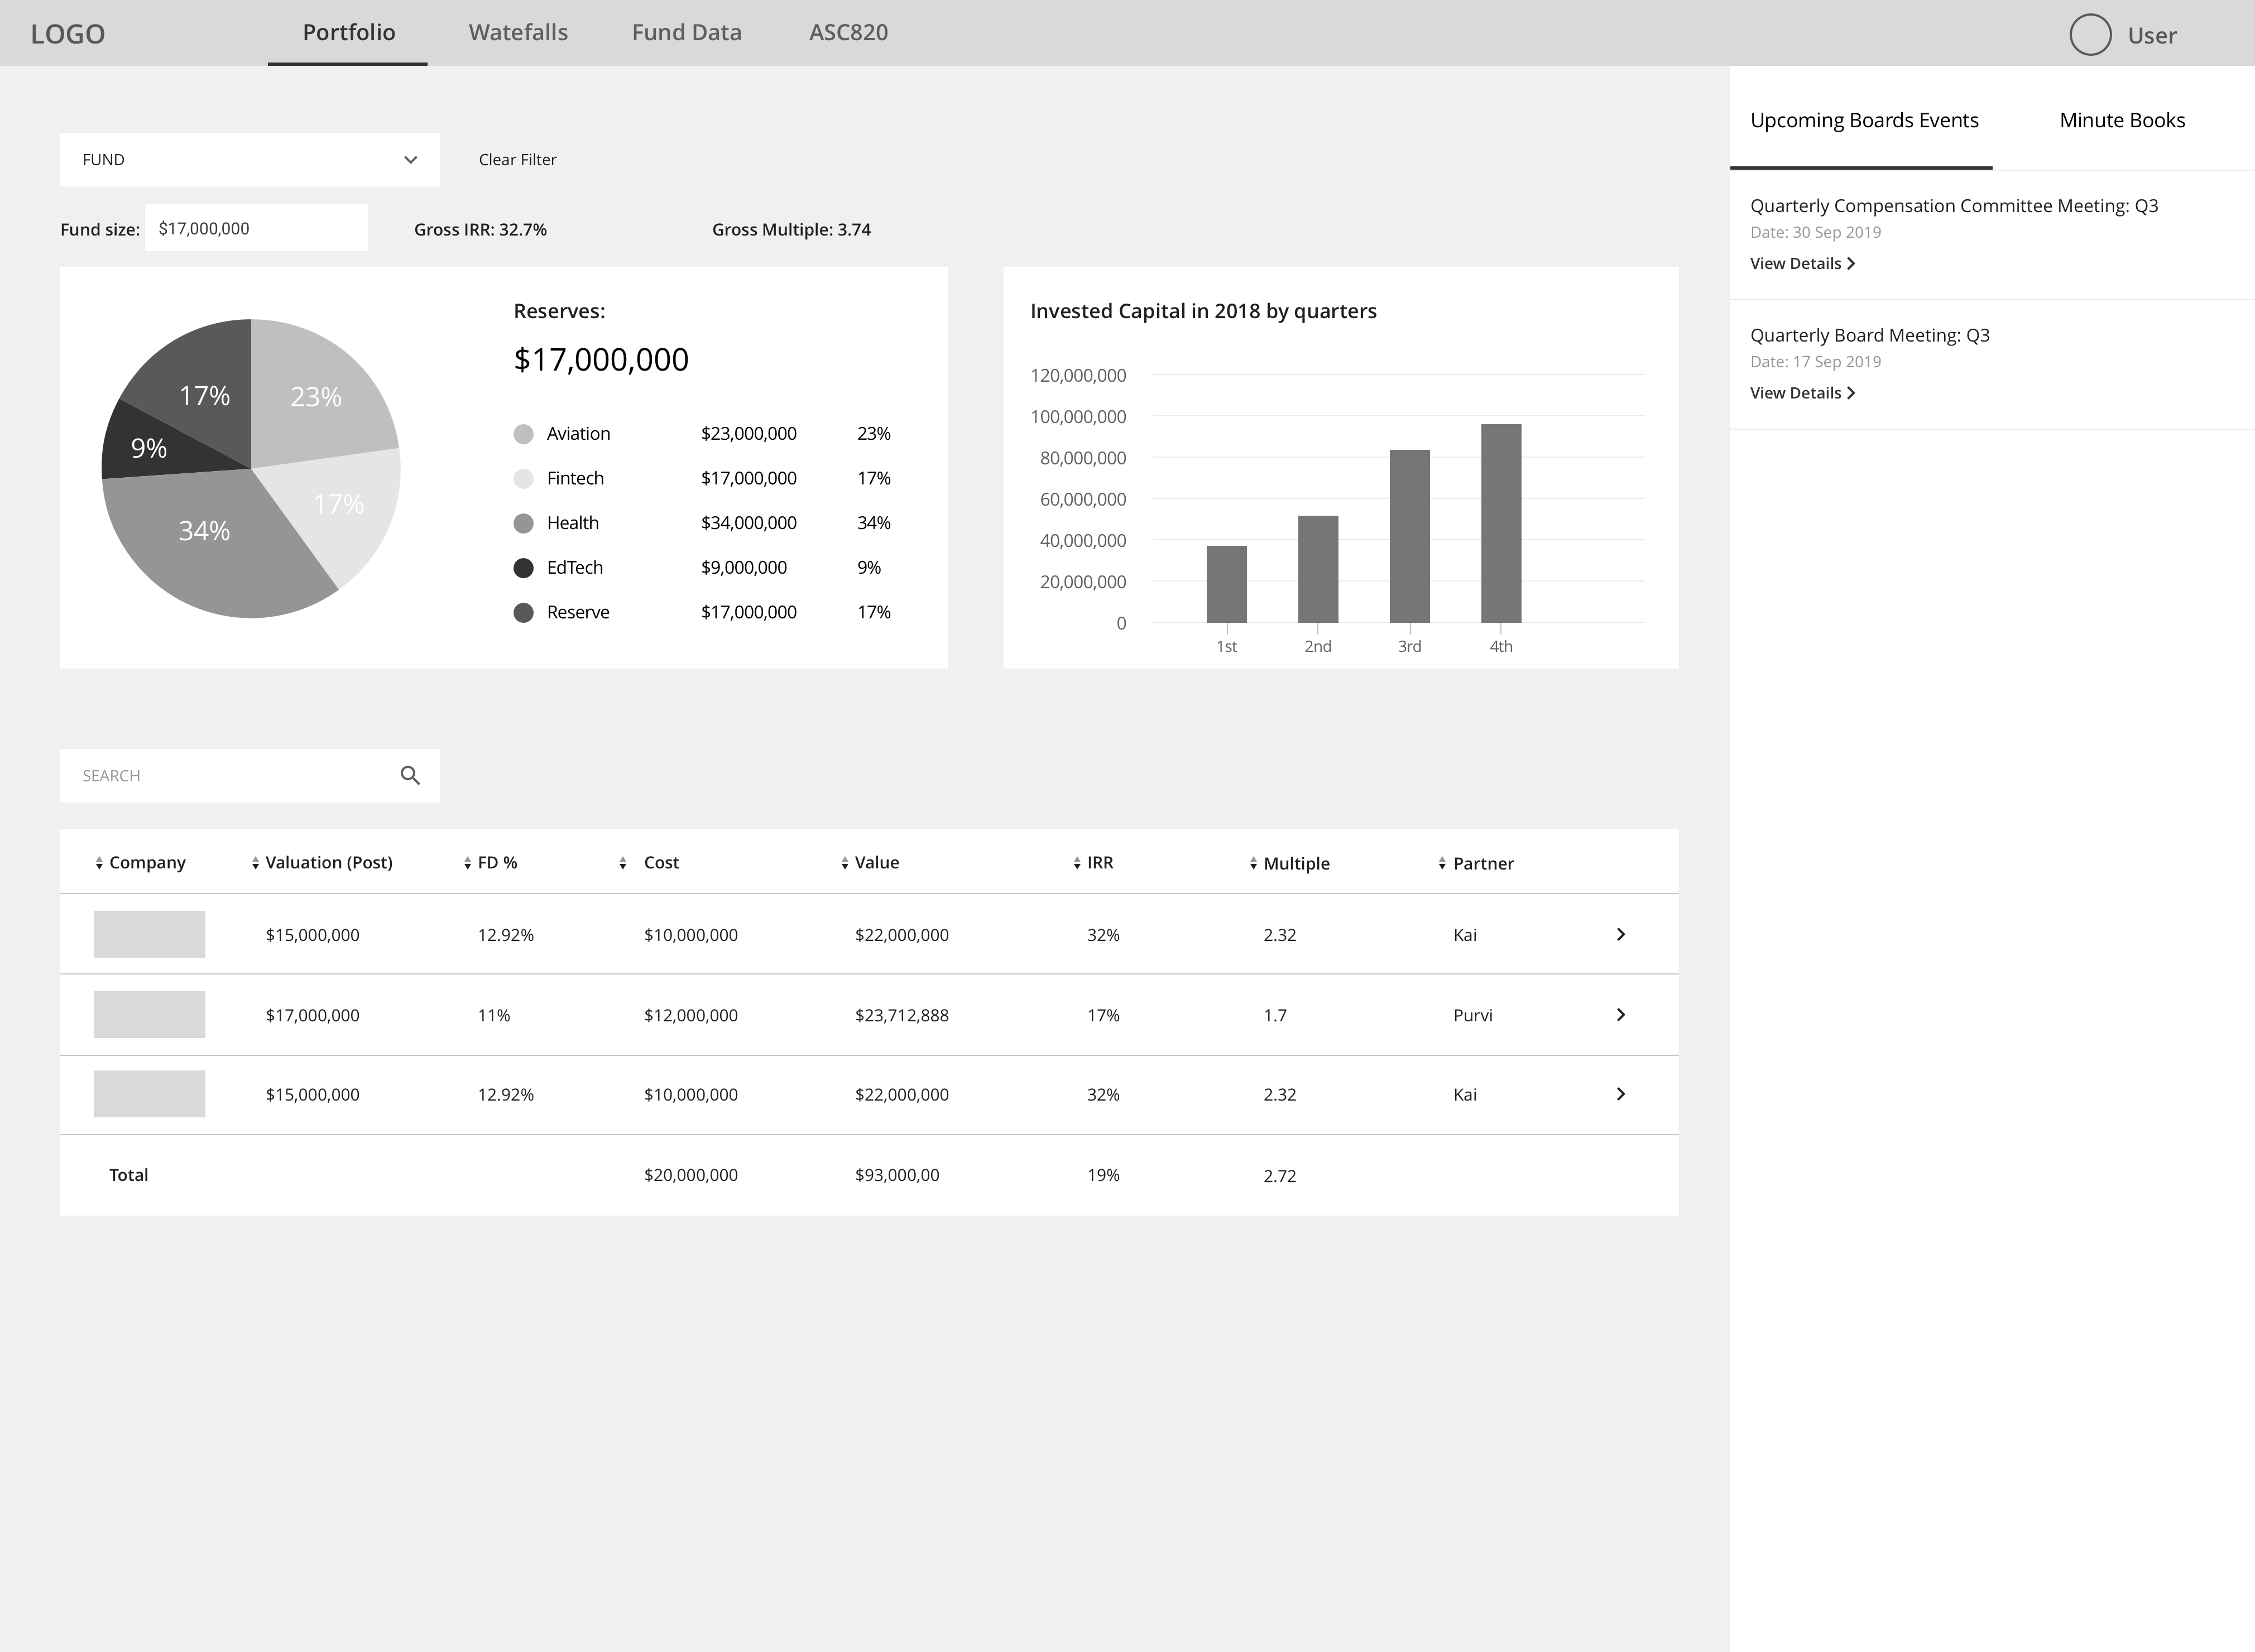Screen dimensions: 2255x1652
Task: Click the Health legend color dot
Action: [x=523, y=523]
